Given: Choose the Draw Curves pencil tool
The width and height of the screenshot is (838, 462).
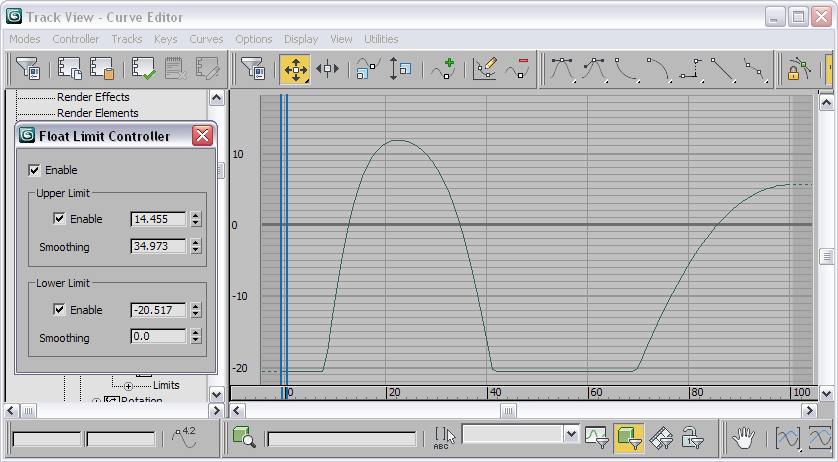Looking at the screenshot, I should 485,69.
